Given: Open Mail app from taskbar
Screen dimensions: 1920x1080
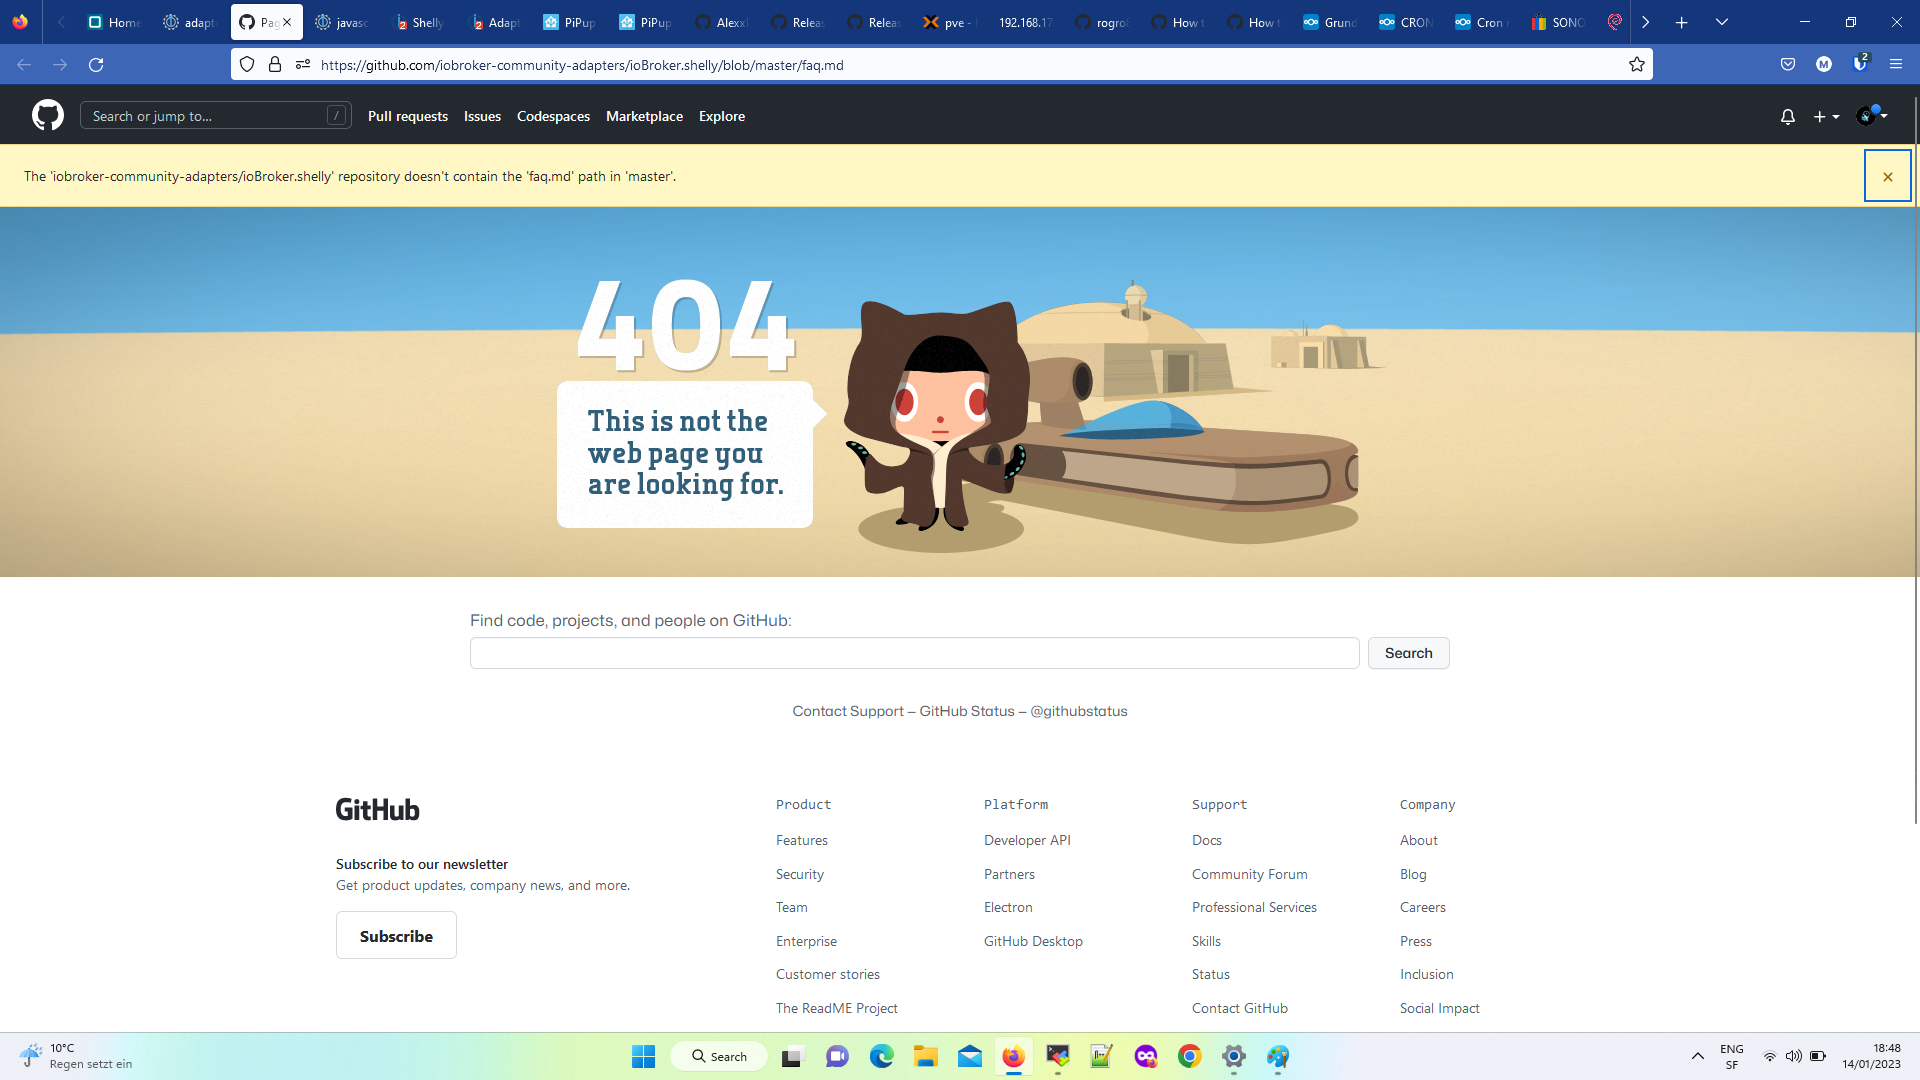Looking at the screenshot, I should (x=969, y=1057).
